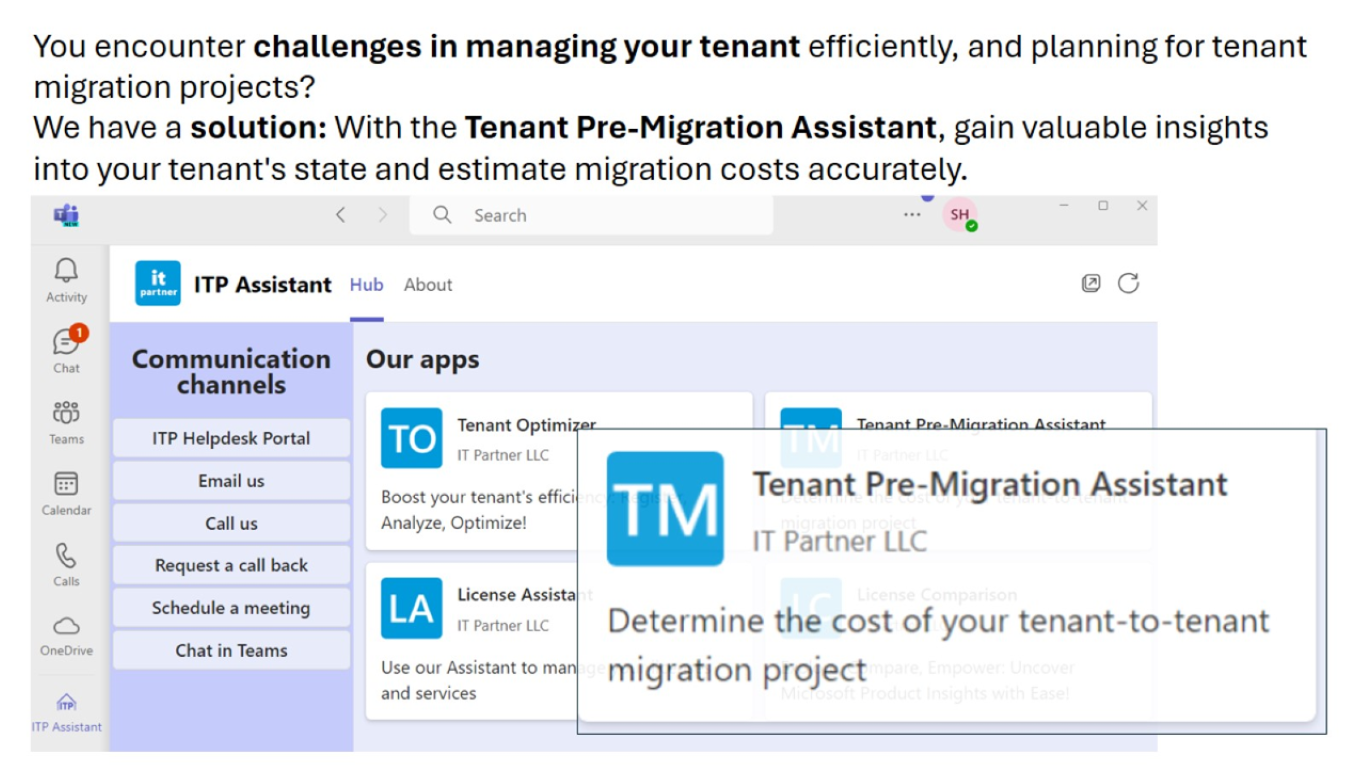
Task: Open the Activity bell icon
Action: 66,269
